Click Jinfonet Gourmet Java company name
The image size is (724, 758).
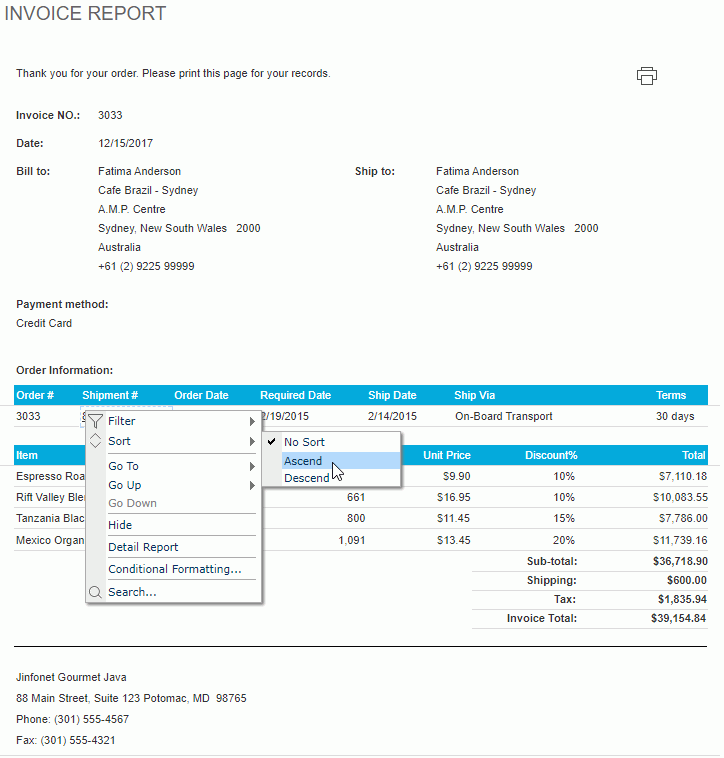[x=71, y=677]
